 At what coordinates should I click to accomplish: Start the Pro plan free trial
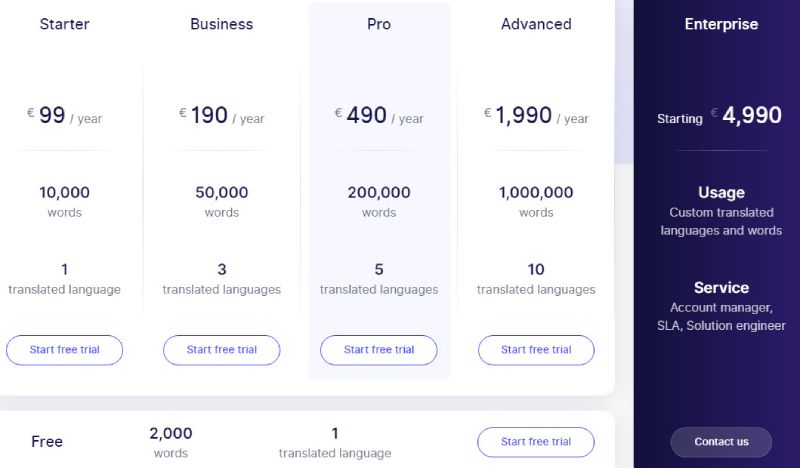(379, 350)
